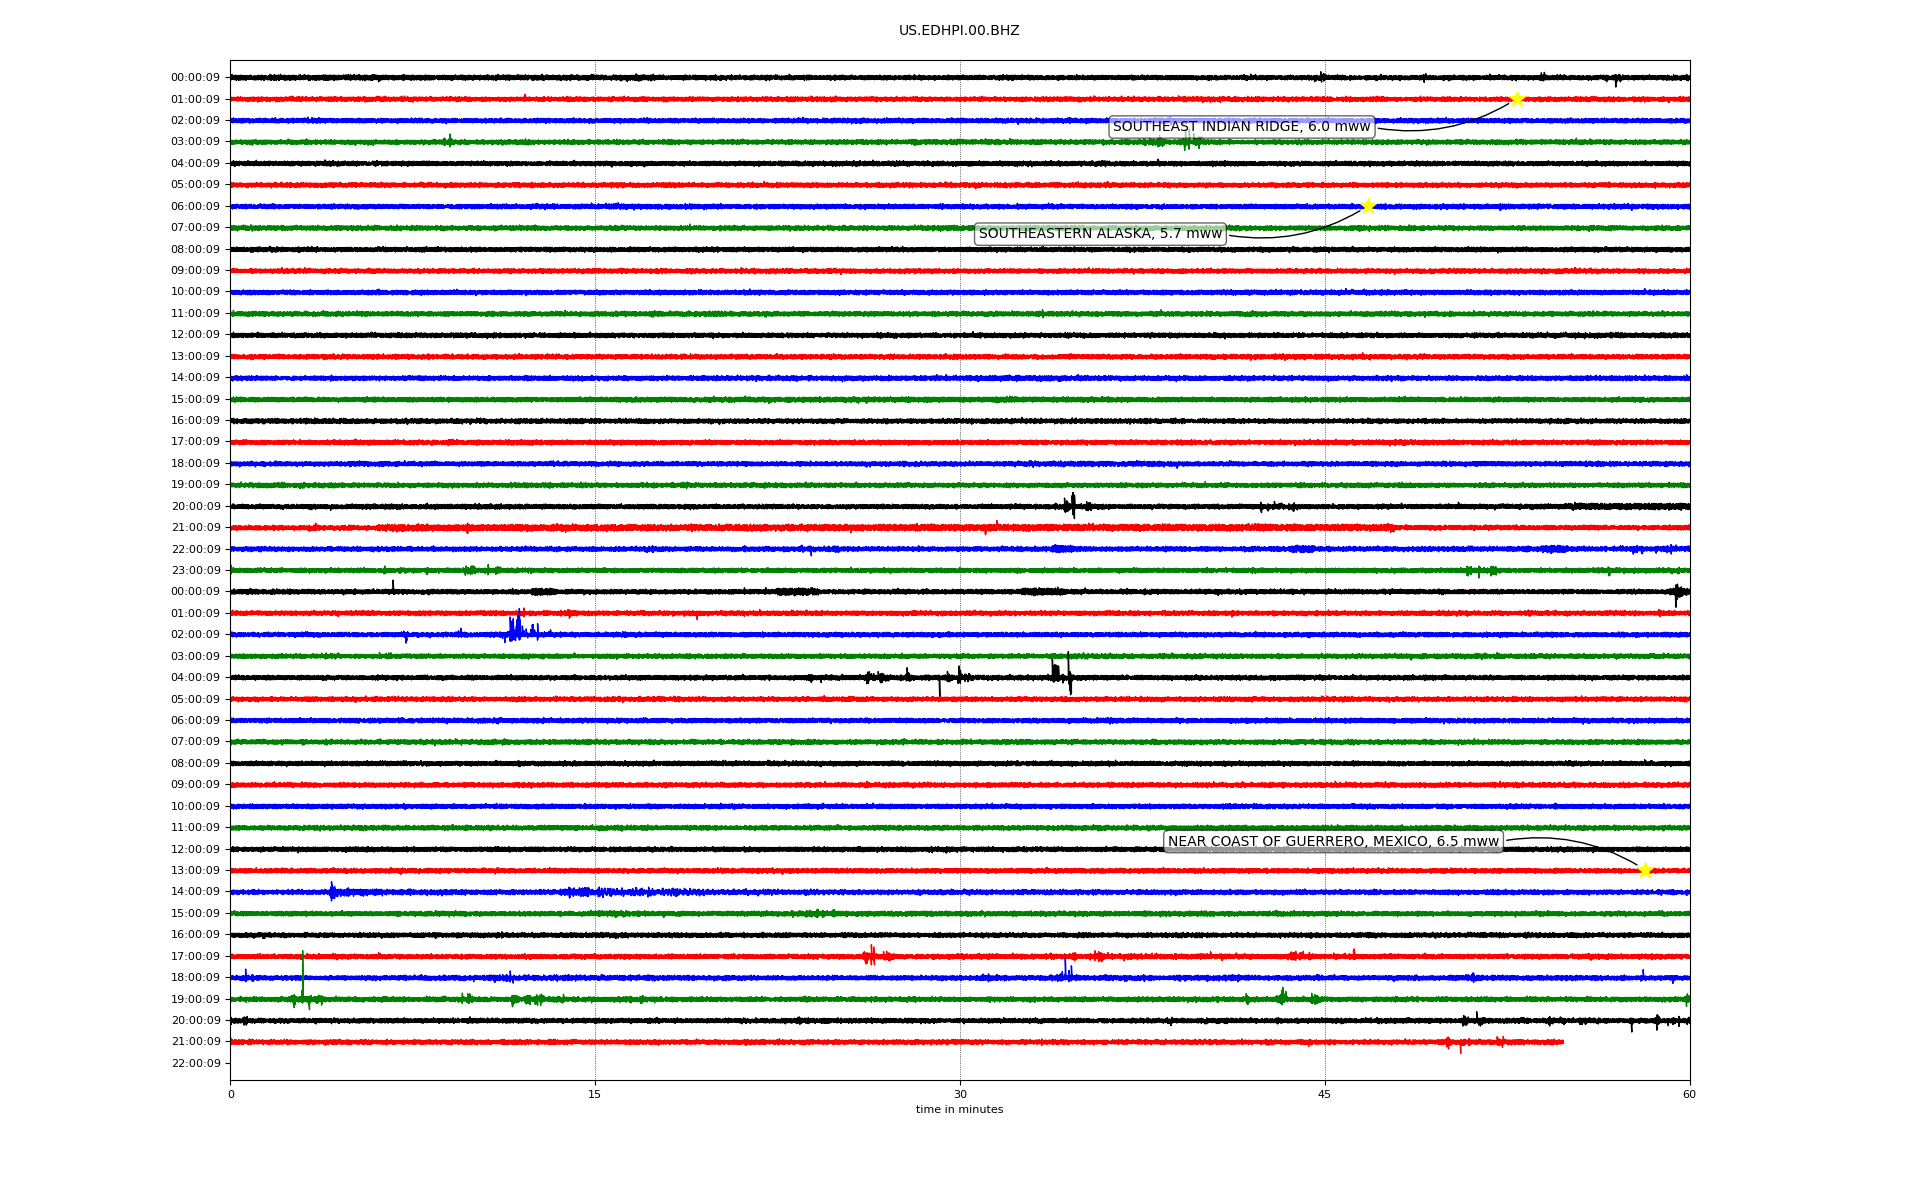The height and width of the screenshot is (1200, 1920).
Task: Click the US.EDHPI.00.BHZ plot title
Action: click(x=959, y=31)
